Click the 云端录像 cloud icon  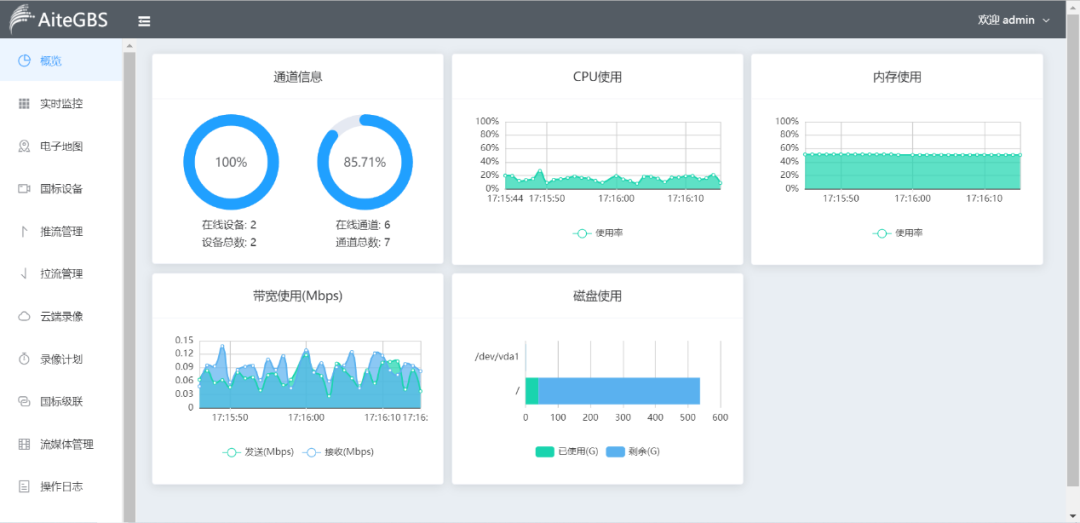pyautogui.click(x=24, y=316)
